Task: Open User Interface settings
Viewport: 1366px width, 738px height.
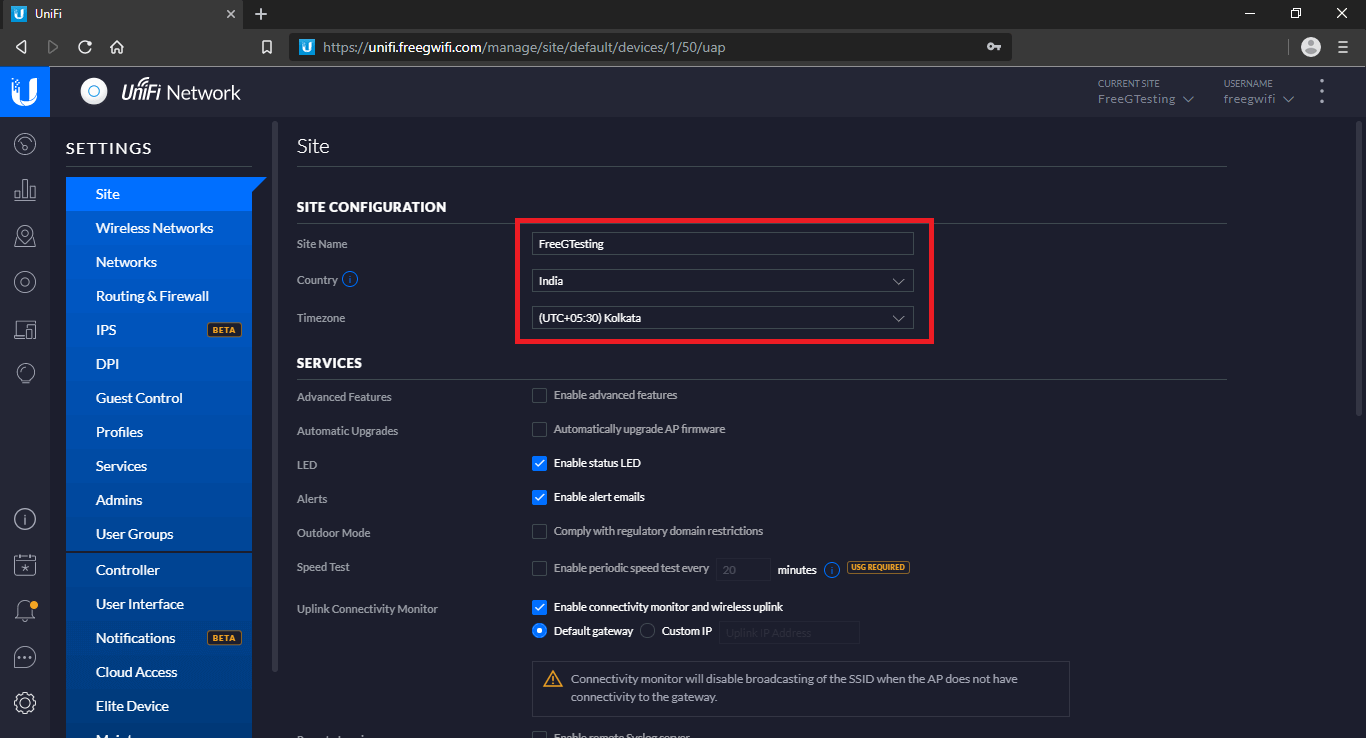Action: click(159, 604)
